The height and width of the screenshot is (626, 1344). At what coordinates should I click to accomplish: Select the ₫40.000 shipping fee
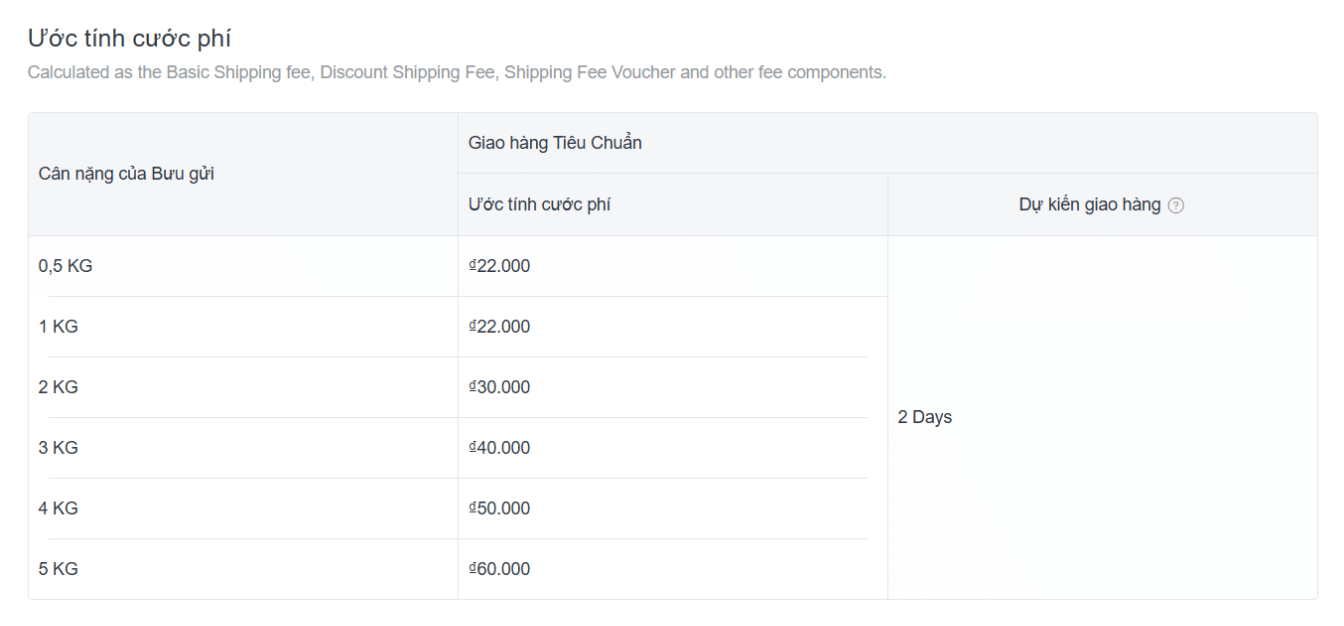(x=499, y=448)
